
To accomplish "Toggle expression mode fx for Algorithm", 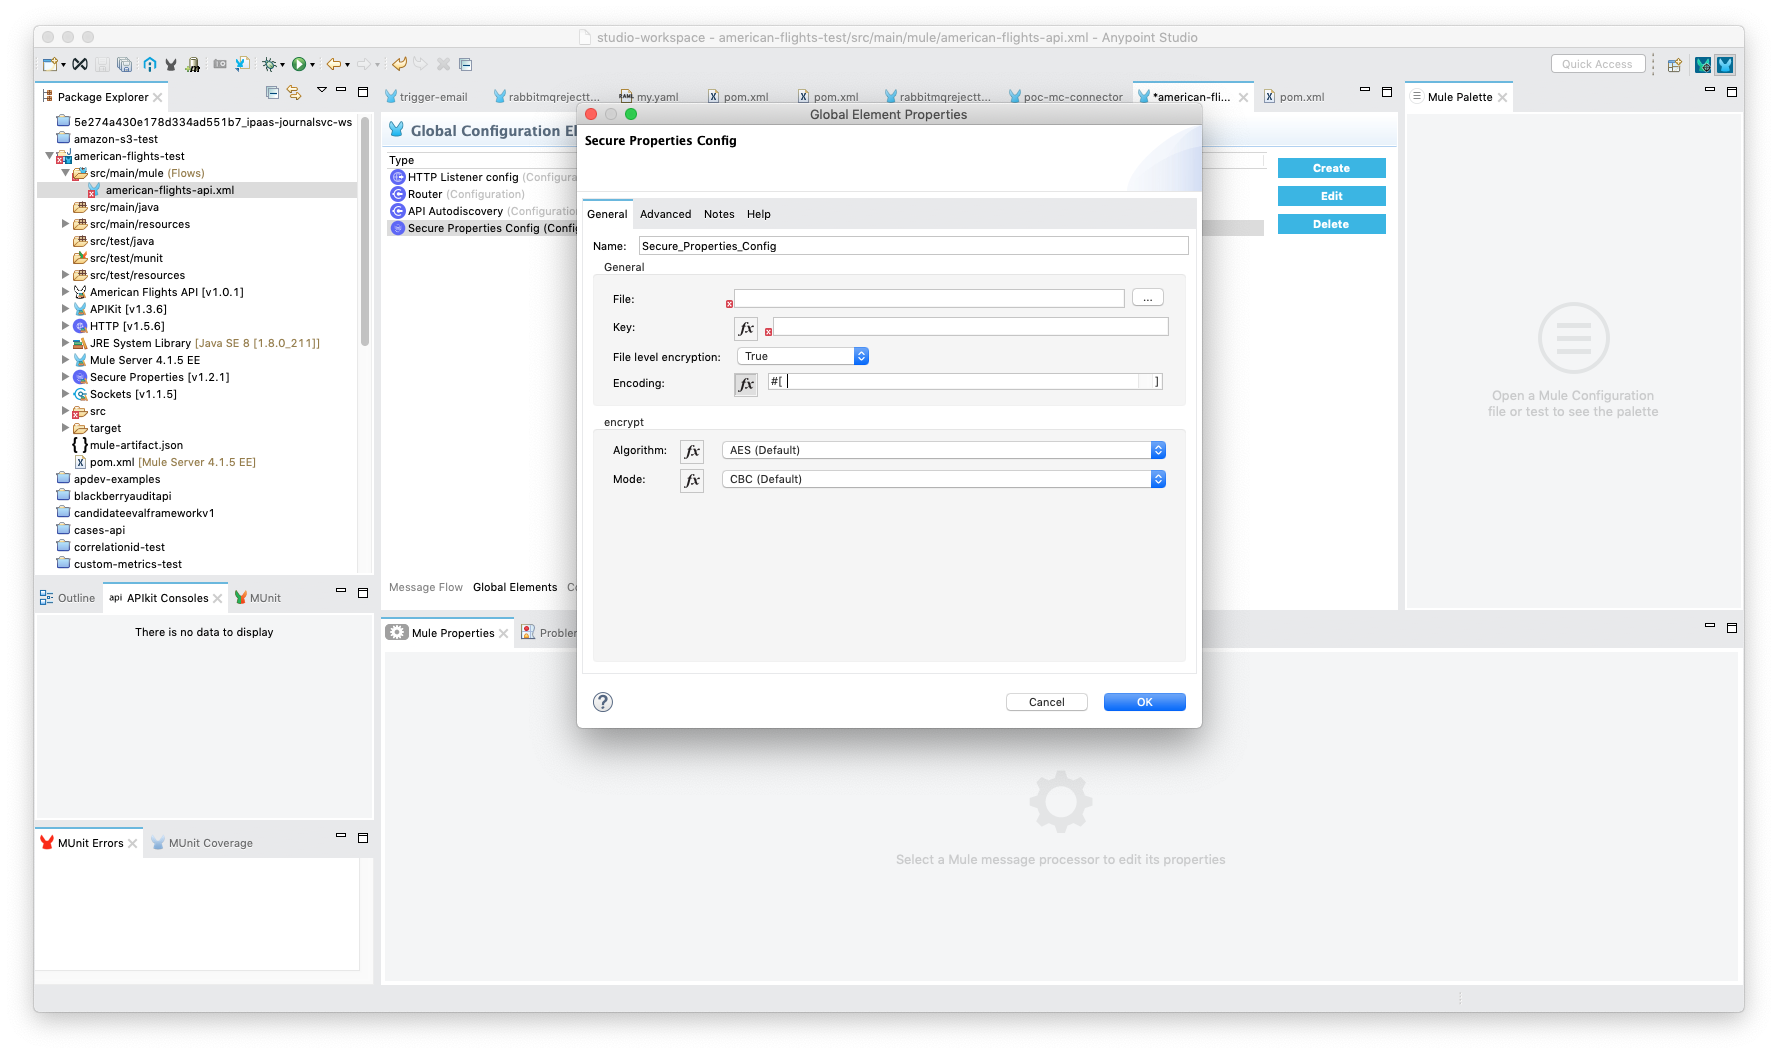I will (x=692, y=451).
